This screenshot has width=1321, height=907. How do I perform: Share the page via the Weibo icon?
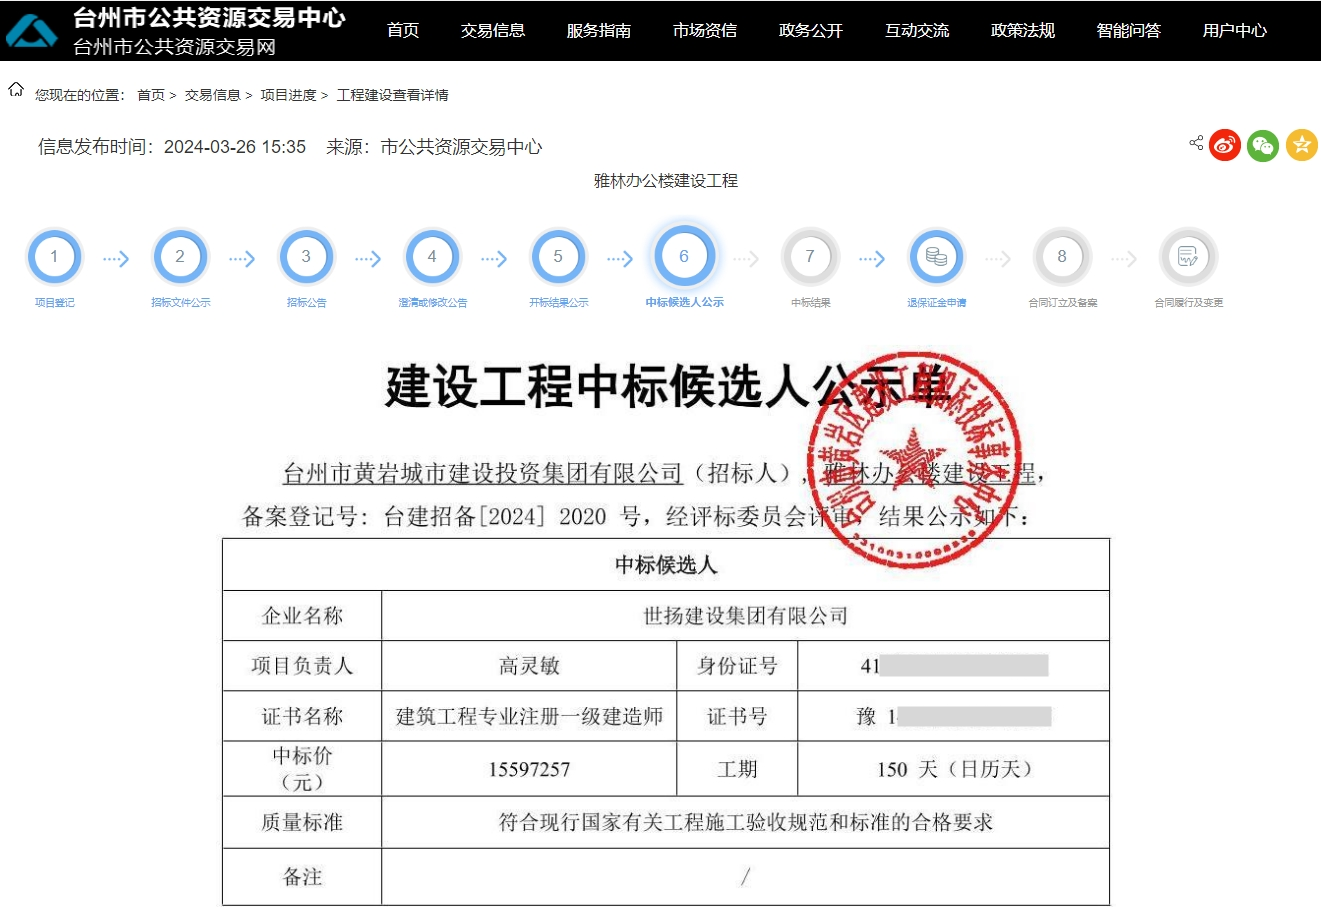click(1224, 144)
